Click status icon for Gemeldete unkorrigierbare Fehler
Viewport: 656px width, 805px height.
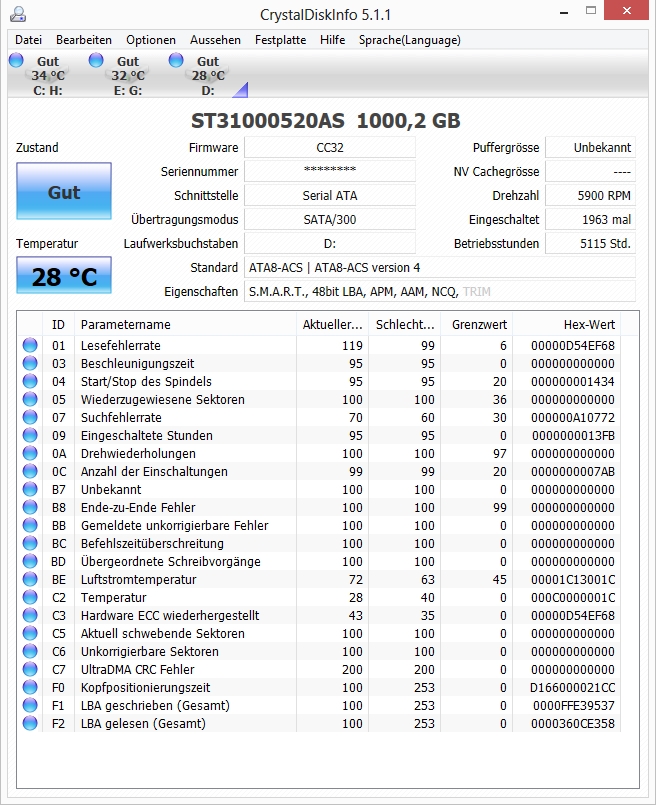point(30,525)
